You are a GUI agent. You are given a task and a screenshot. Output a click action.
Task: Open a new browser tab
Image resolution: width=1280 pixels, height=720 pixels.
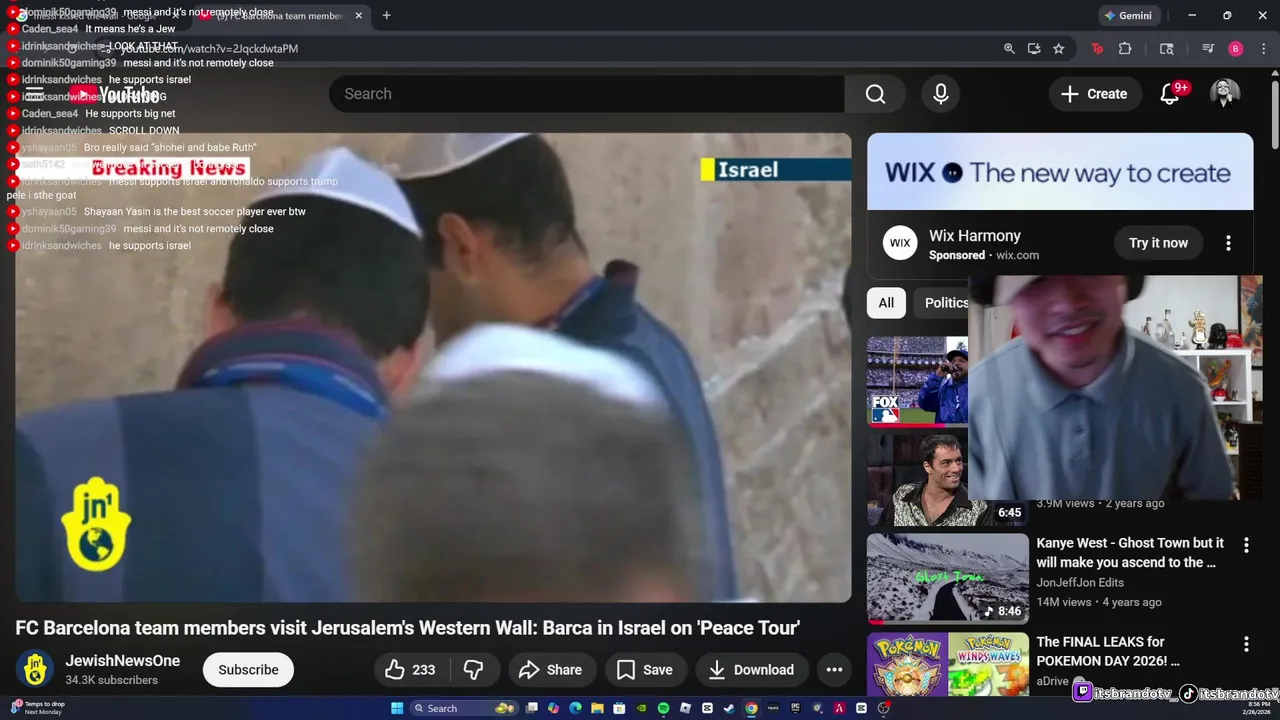(386, 15)
